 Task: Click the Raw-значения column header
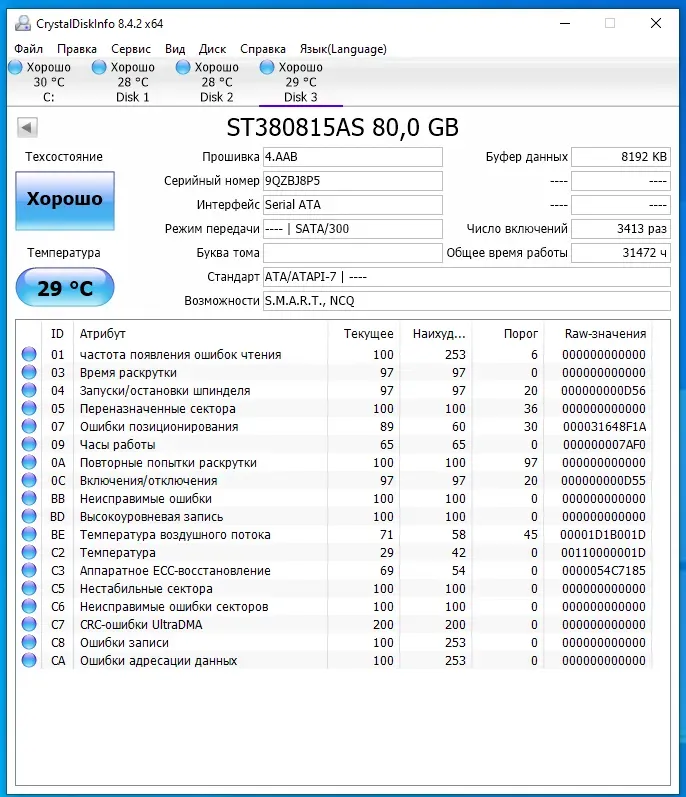tap(599, 333)
